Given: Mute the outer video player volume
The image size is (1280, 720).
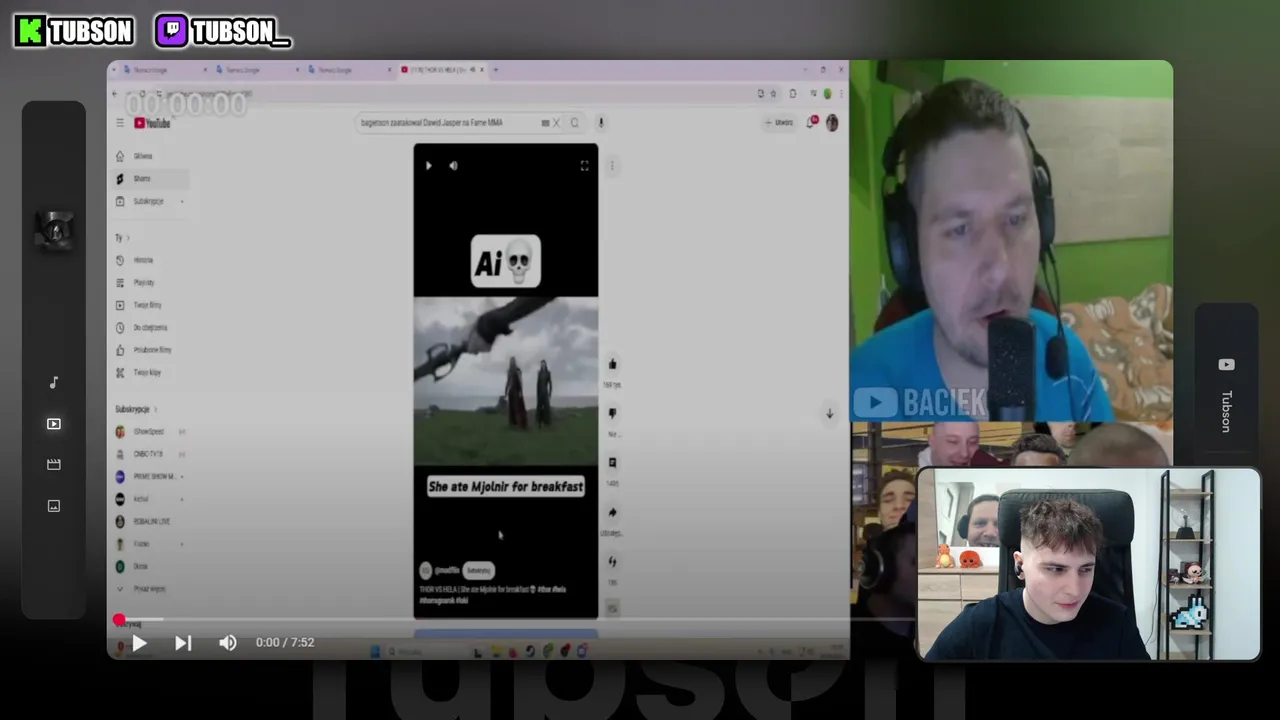Looking at the screenshot, I should (x=228, y=643).
